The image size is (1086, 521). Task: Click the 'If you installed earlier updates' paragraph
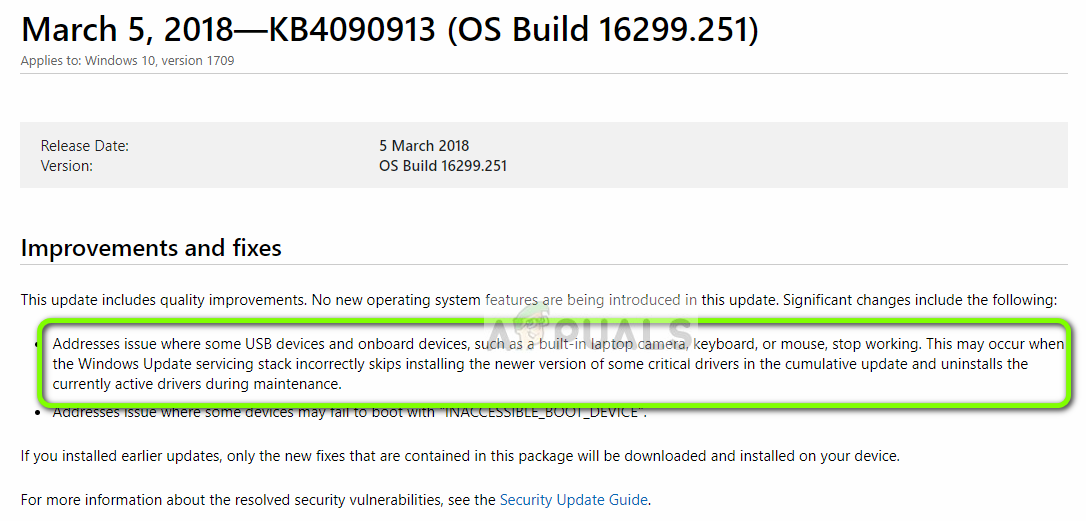tap(460, 456)
